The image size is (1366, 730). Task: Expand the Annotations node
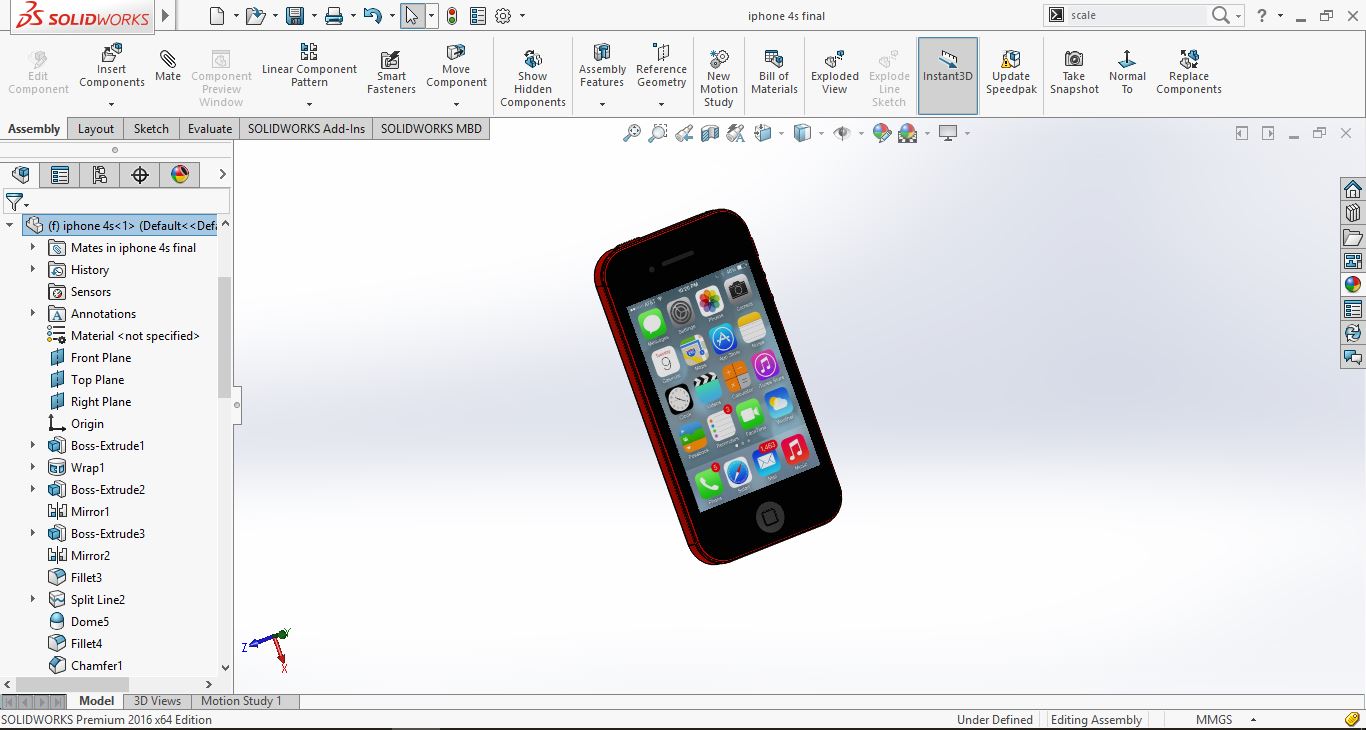tap(33, 313)
